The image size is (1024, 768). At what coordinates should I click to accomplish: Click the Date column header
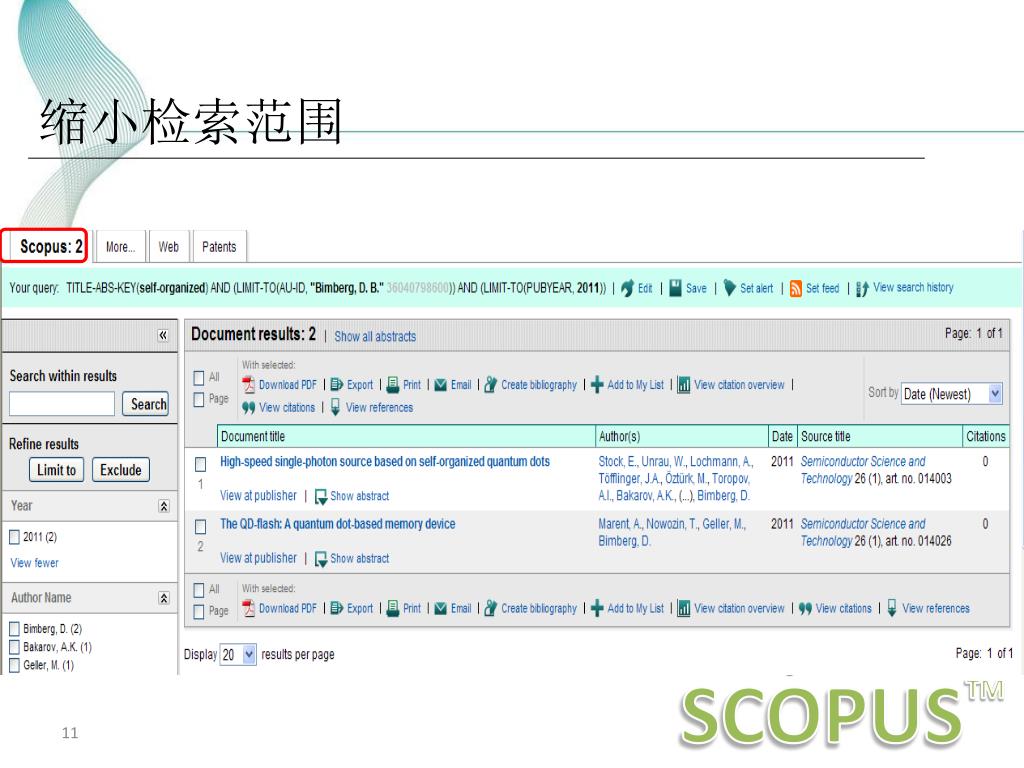[782, 436]
